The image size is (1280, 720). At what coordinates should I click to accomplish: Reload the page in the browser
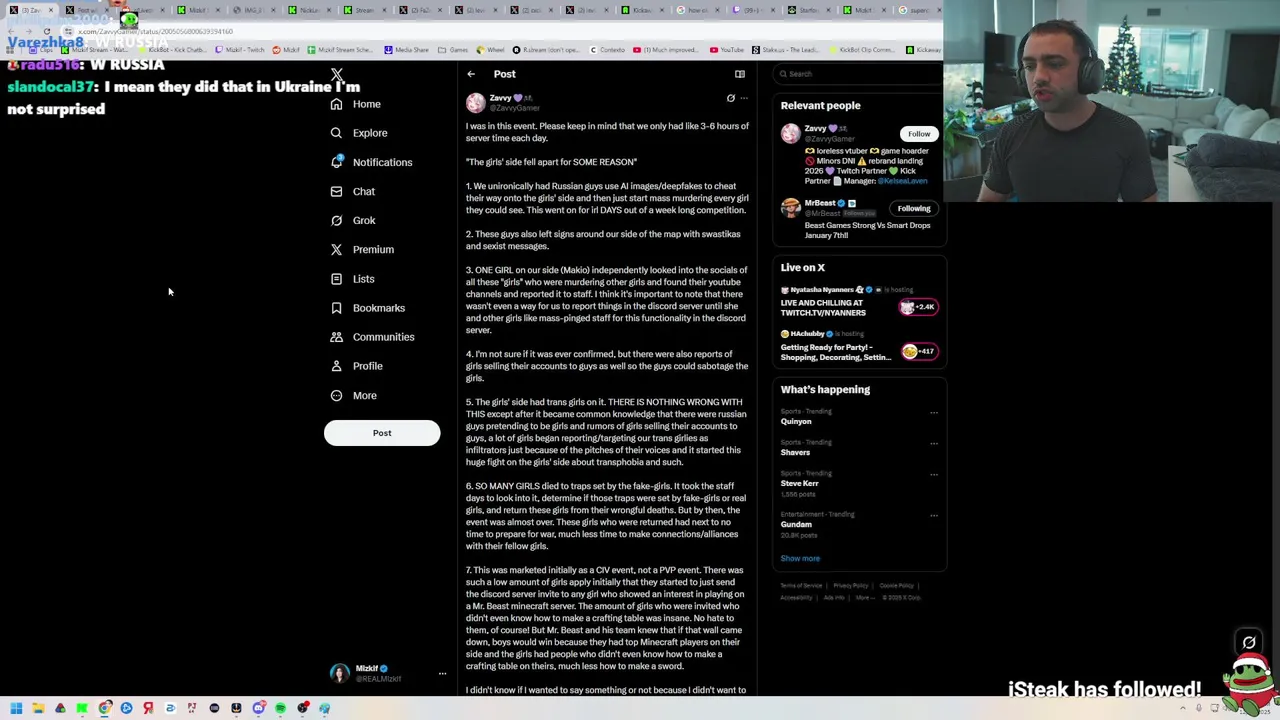coord(47,32)
